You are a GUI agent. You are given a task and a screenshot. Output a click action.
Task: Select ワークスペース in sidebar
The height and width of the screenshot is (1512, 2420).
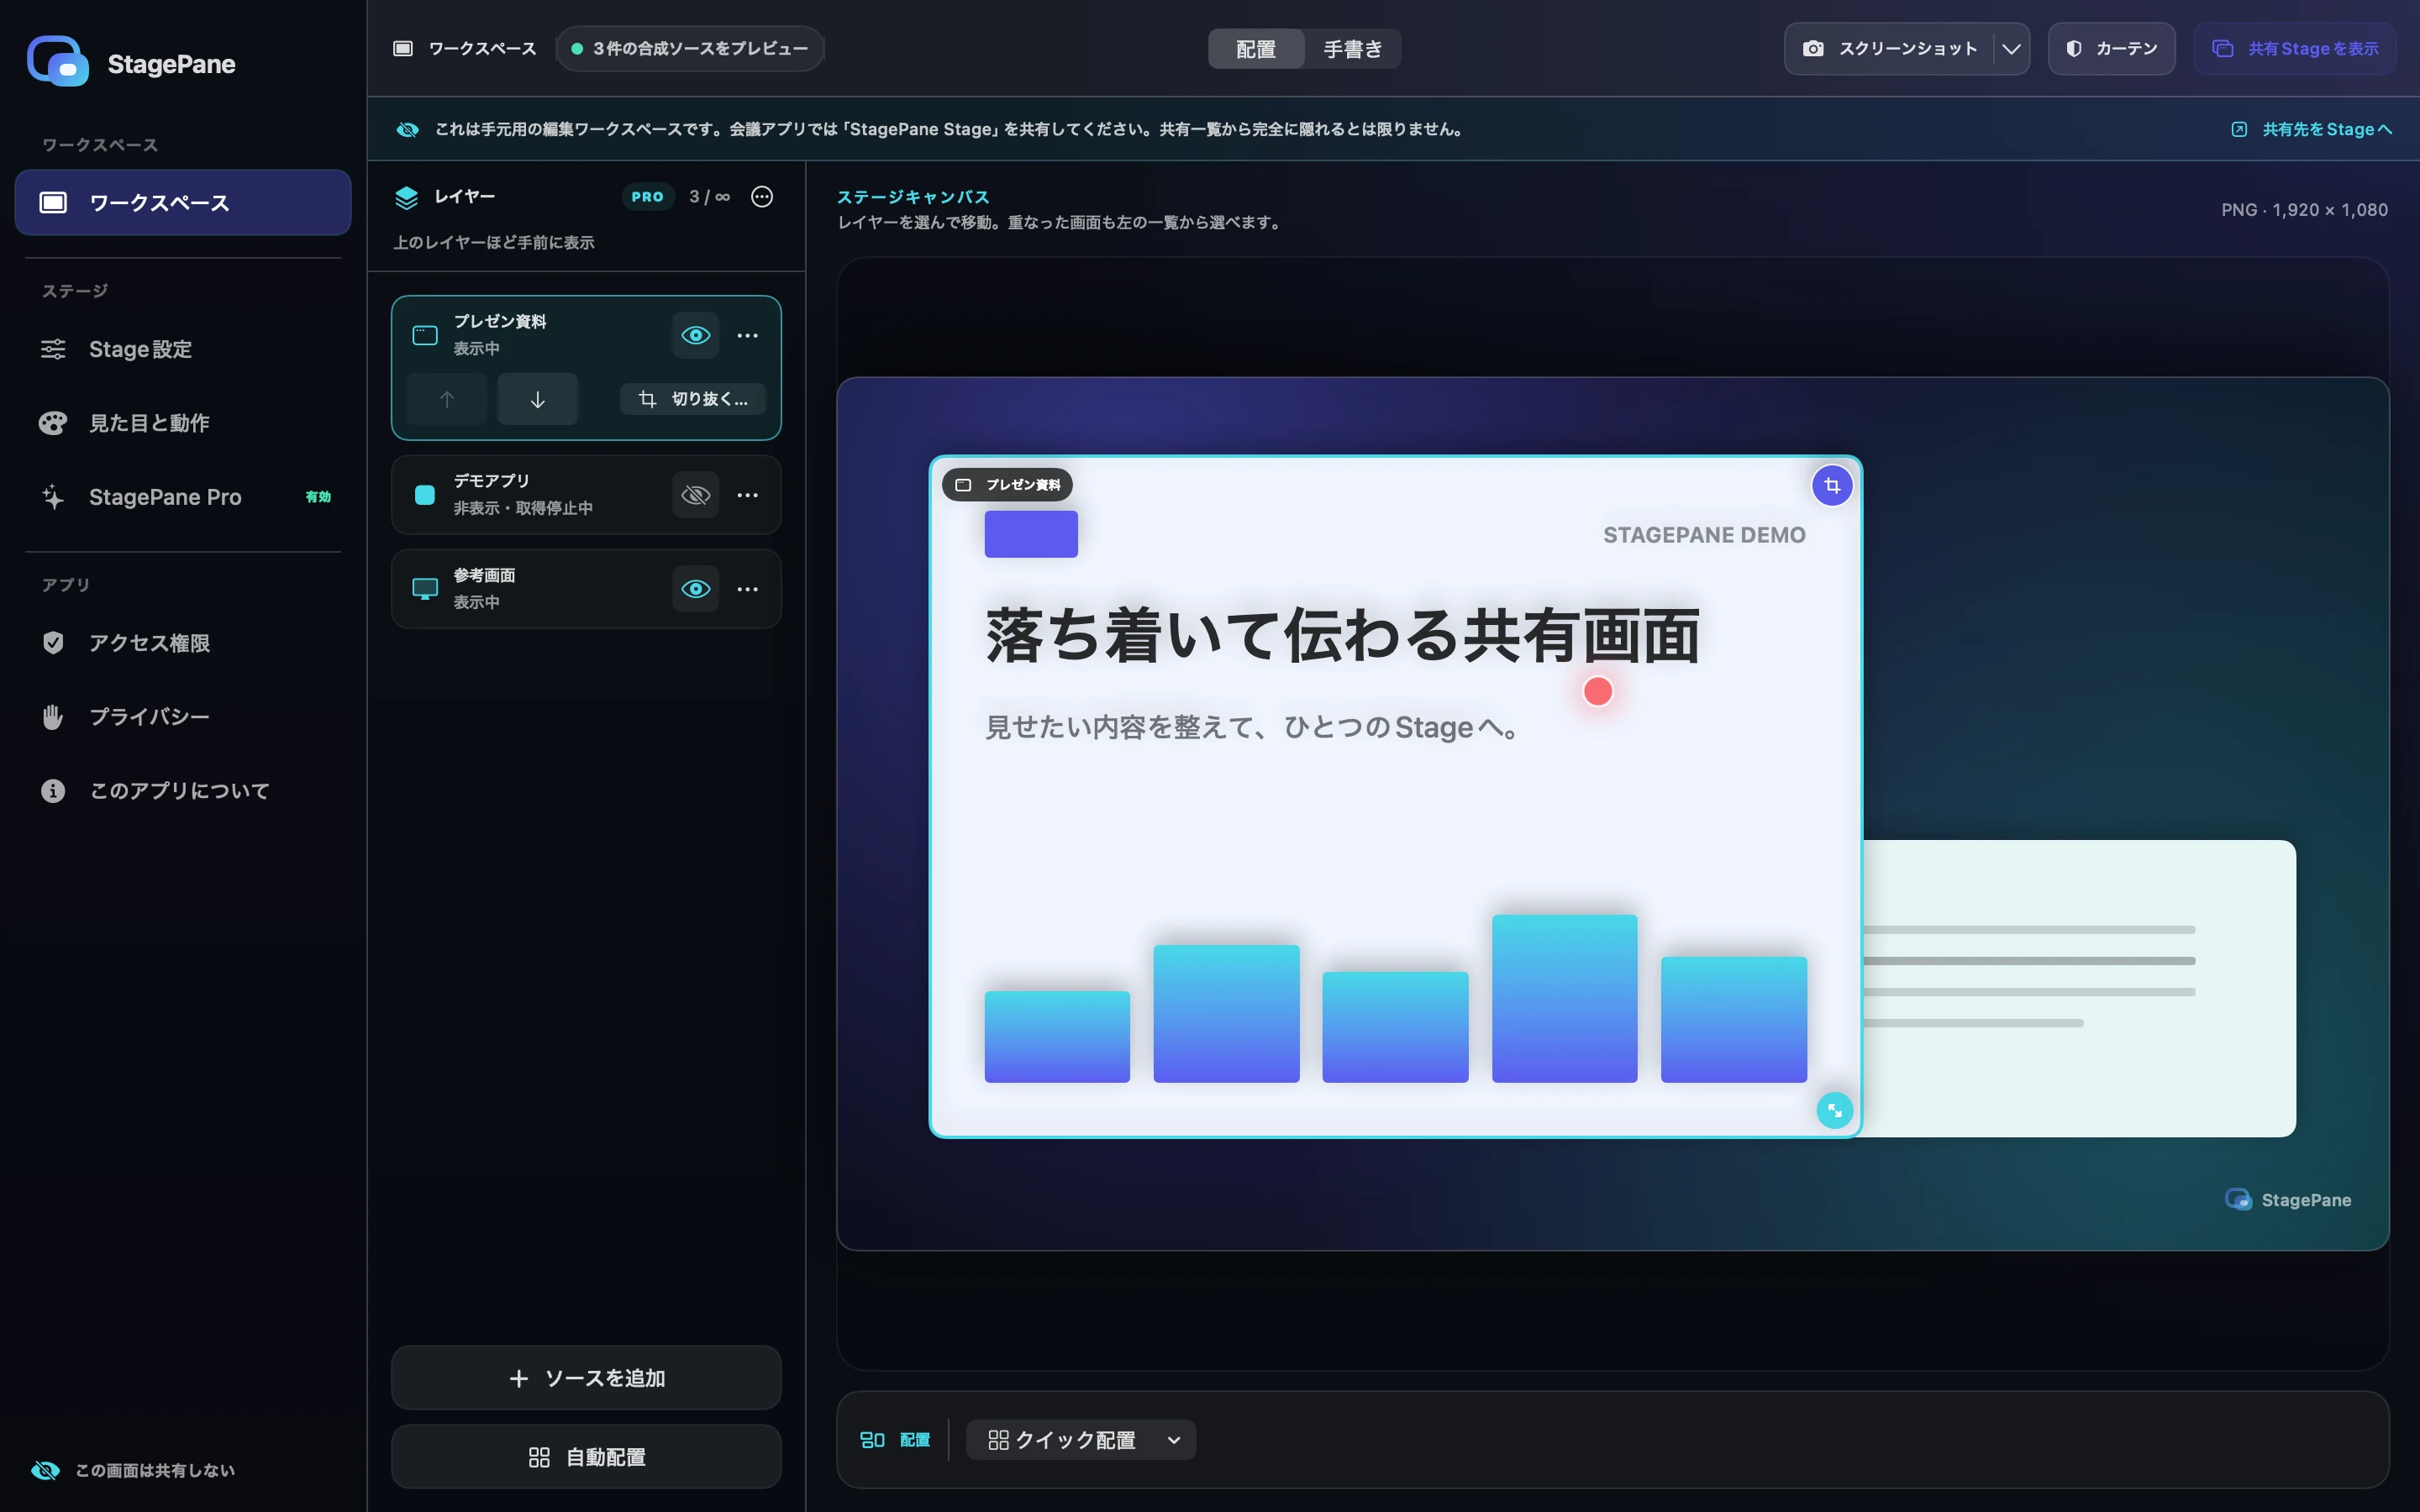[x=183, y=203]
